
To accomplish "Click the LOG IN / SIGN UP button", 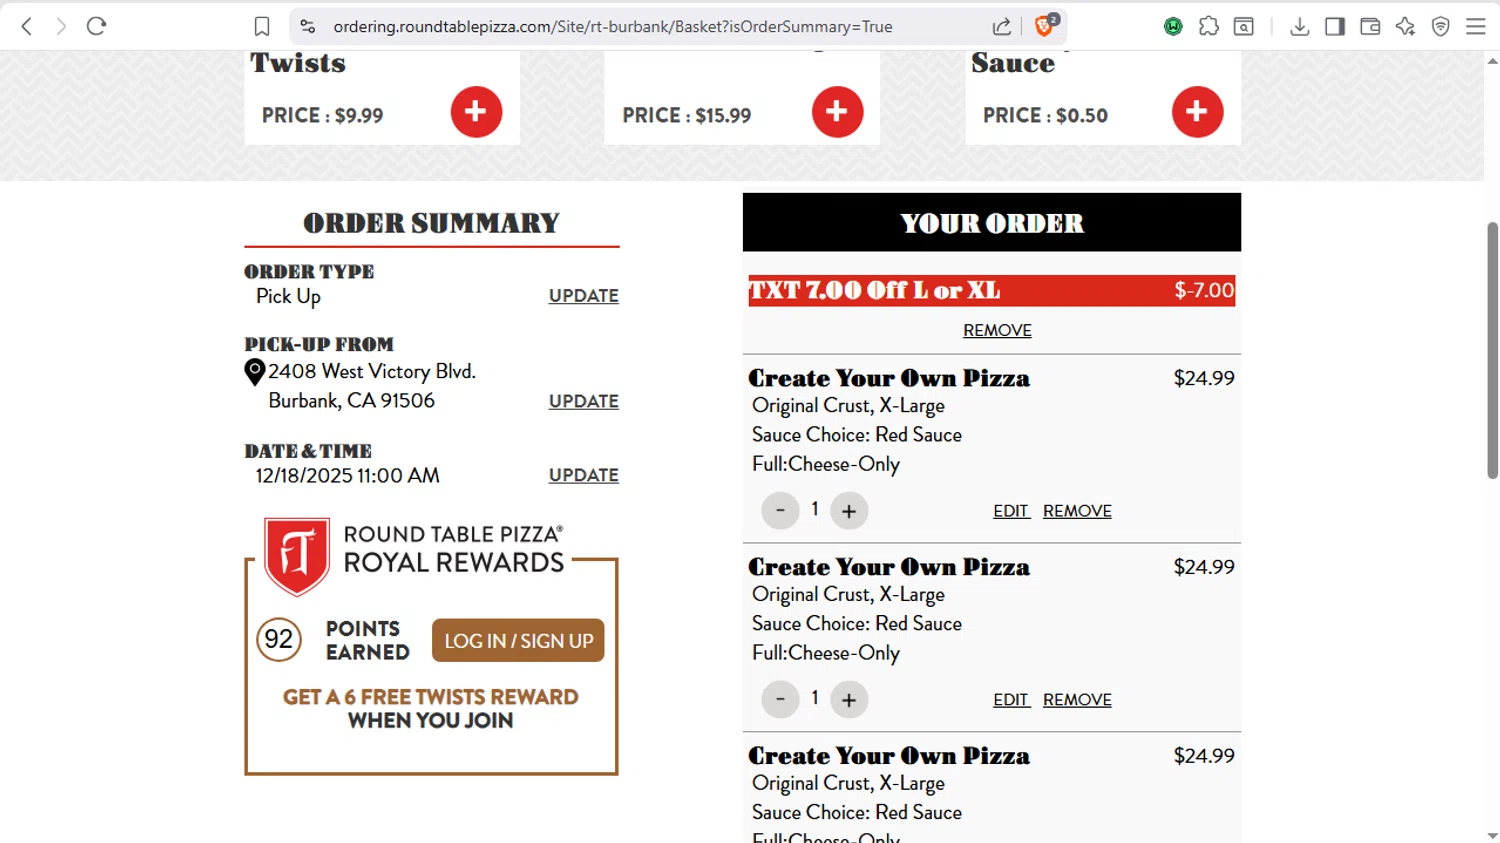I will pyautogui.click(x=518, y=641).
